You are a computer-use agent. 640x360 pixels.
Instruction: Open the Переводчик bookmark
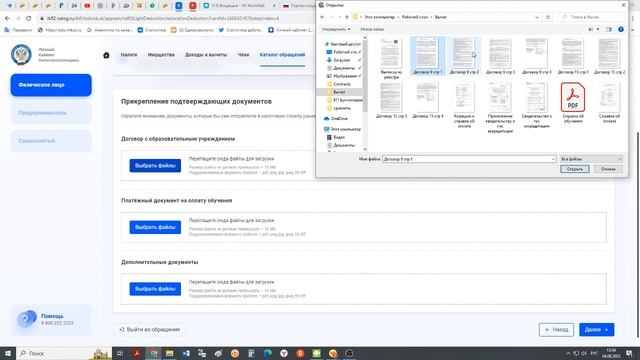point(18,30)
